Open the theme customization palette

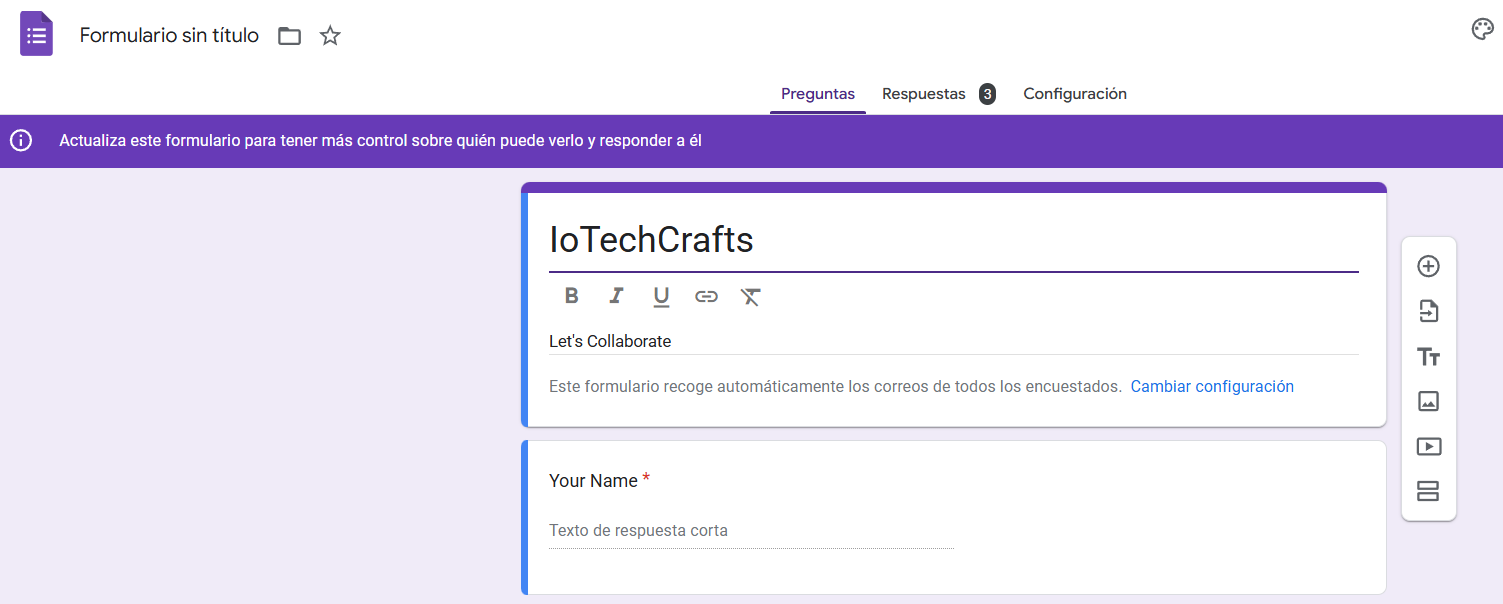pos(1482,29)
